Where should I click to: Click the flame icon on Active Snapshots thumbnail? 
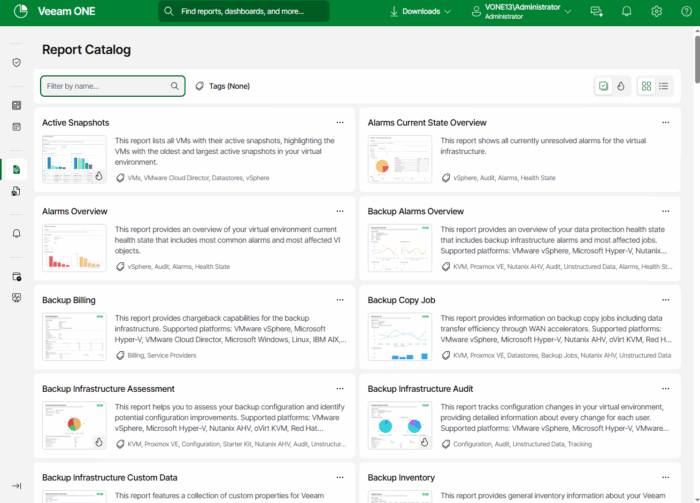99,176
